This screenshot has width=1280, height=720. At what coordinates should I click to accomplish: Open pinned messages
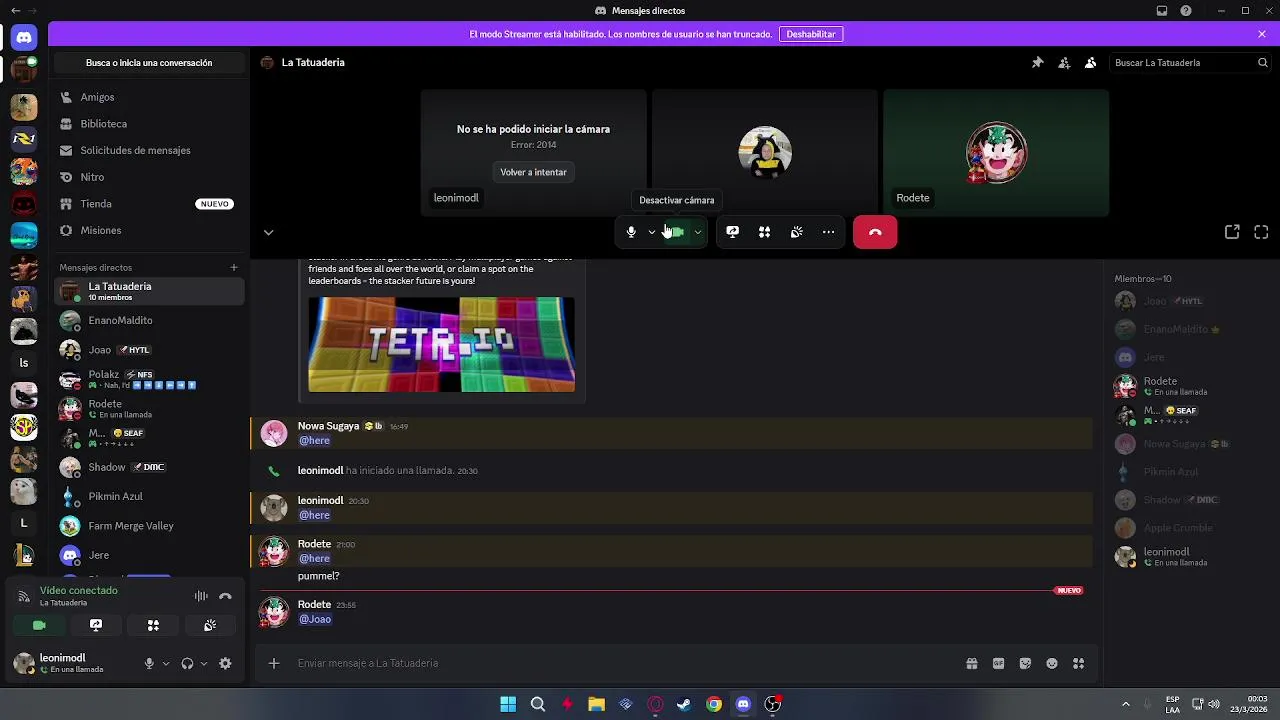coord(1038,62)
